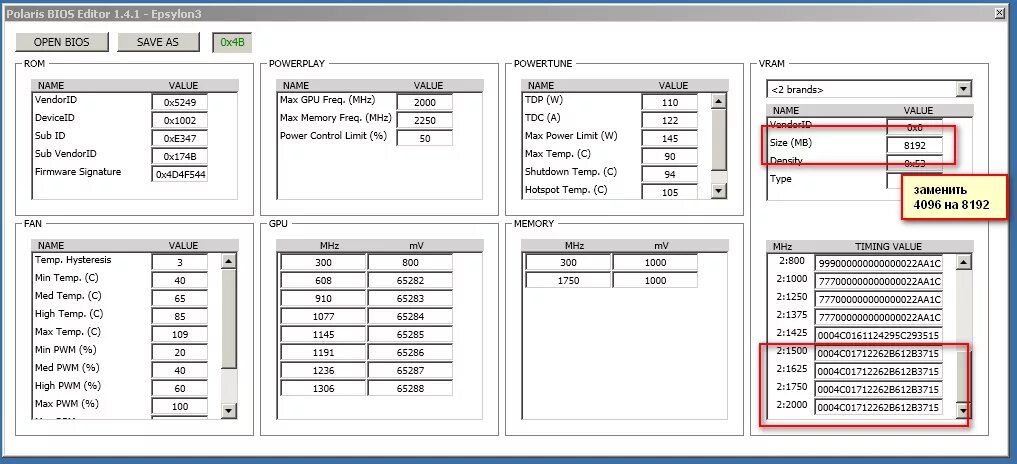Edit Max Power Limit value 145
The height and width of the screenshot is (464, 1017).
670,139
